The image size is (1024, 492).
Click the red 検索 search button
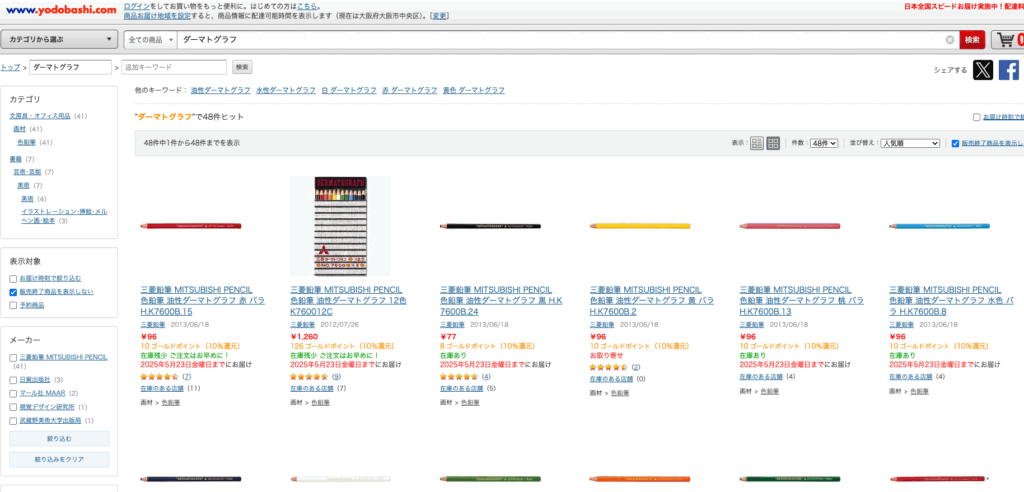click(x=972, y=40)
